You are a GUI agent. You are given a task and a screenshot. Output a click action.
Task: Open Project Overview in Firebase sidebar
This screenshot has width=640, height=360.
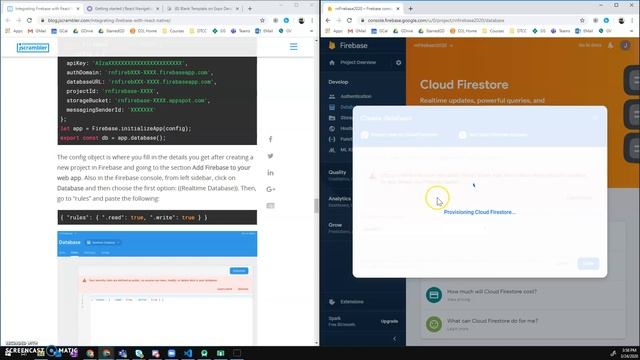(x=358, y=62)
